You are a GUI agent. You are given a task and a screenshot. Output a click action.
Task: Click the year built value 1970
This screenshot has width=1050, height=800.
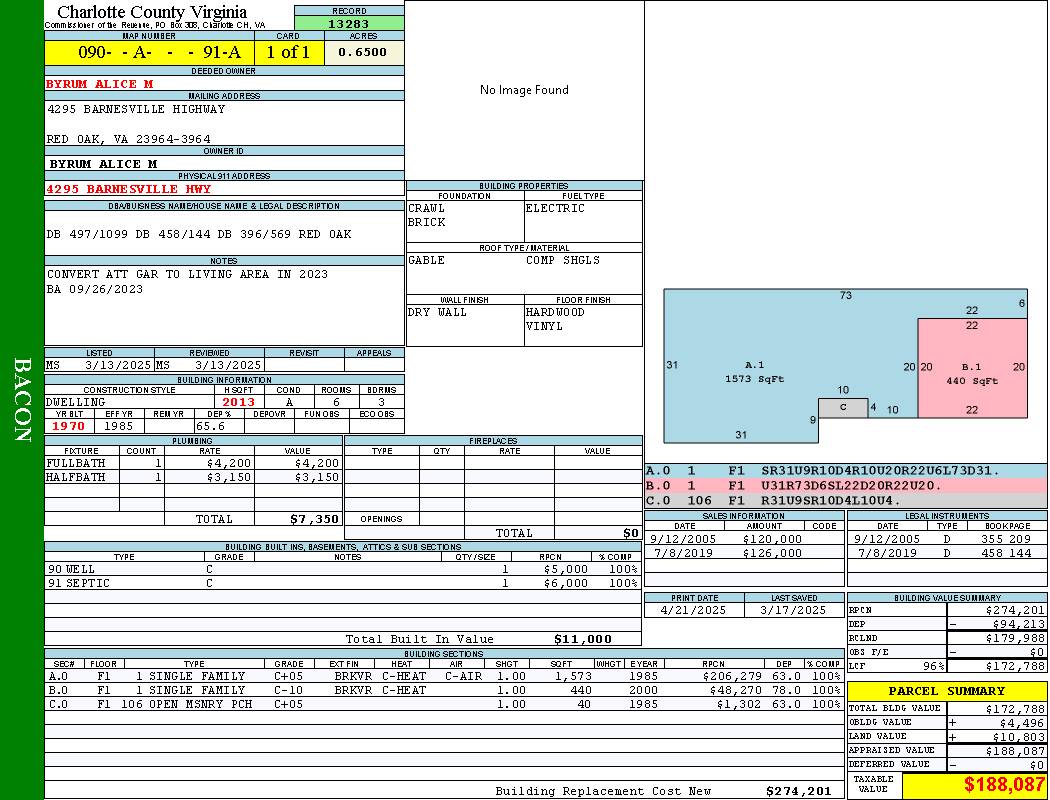coord(69,426)
